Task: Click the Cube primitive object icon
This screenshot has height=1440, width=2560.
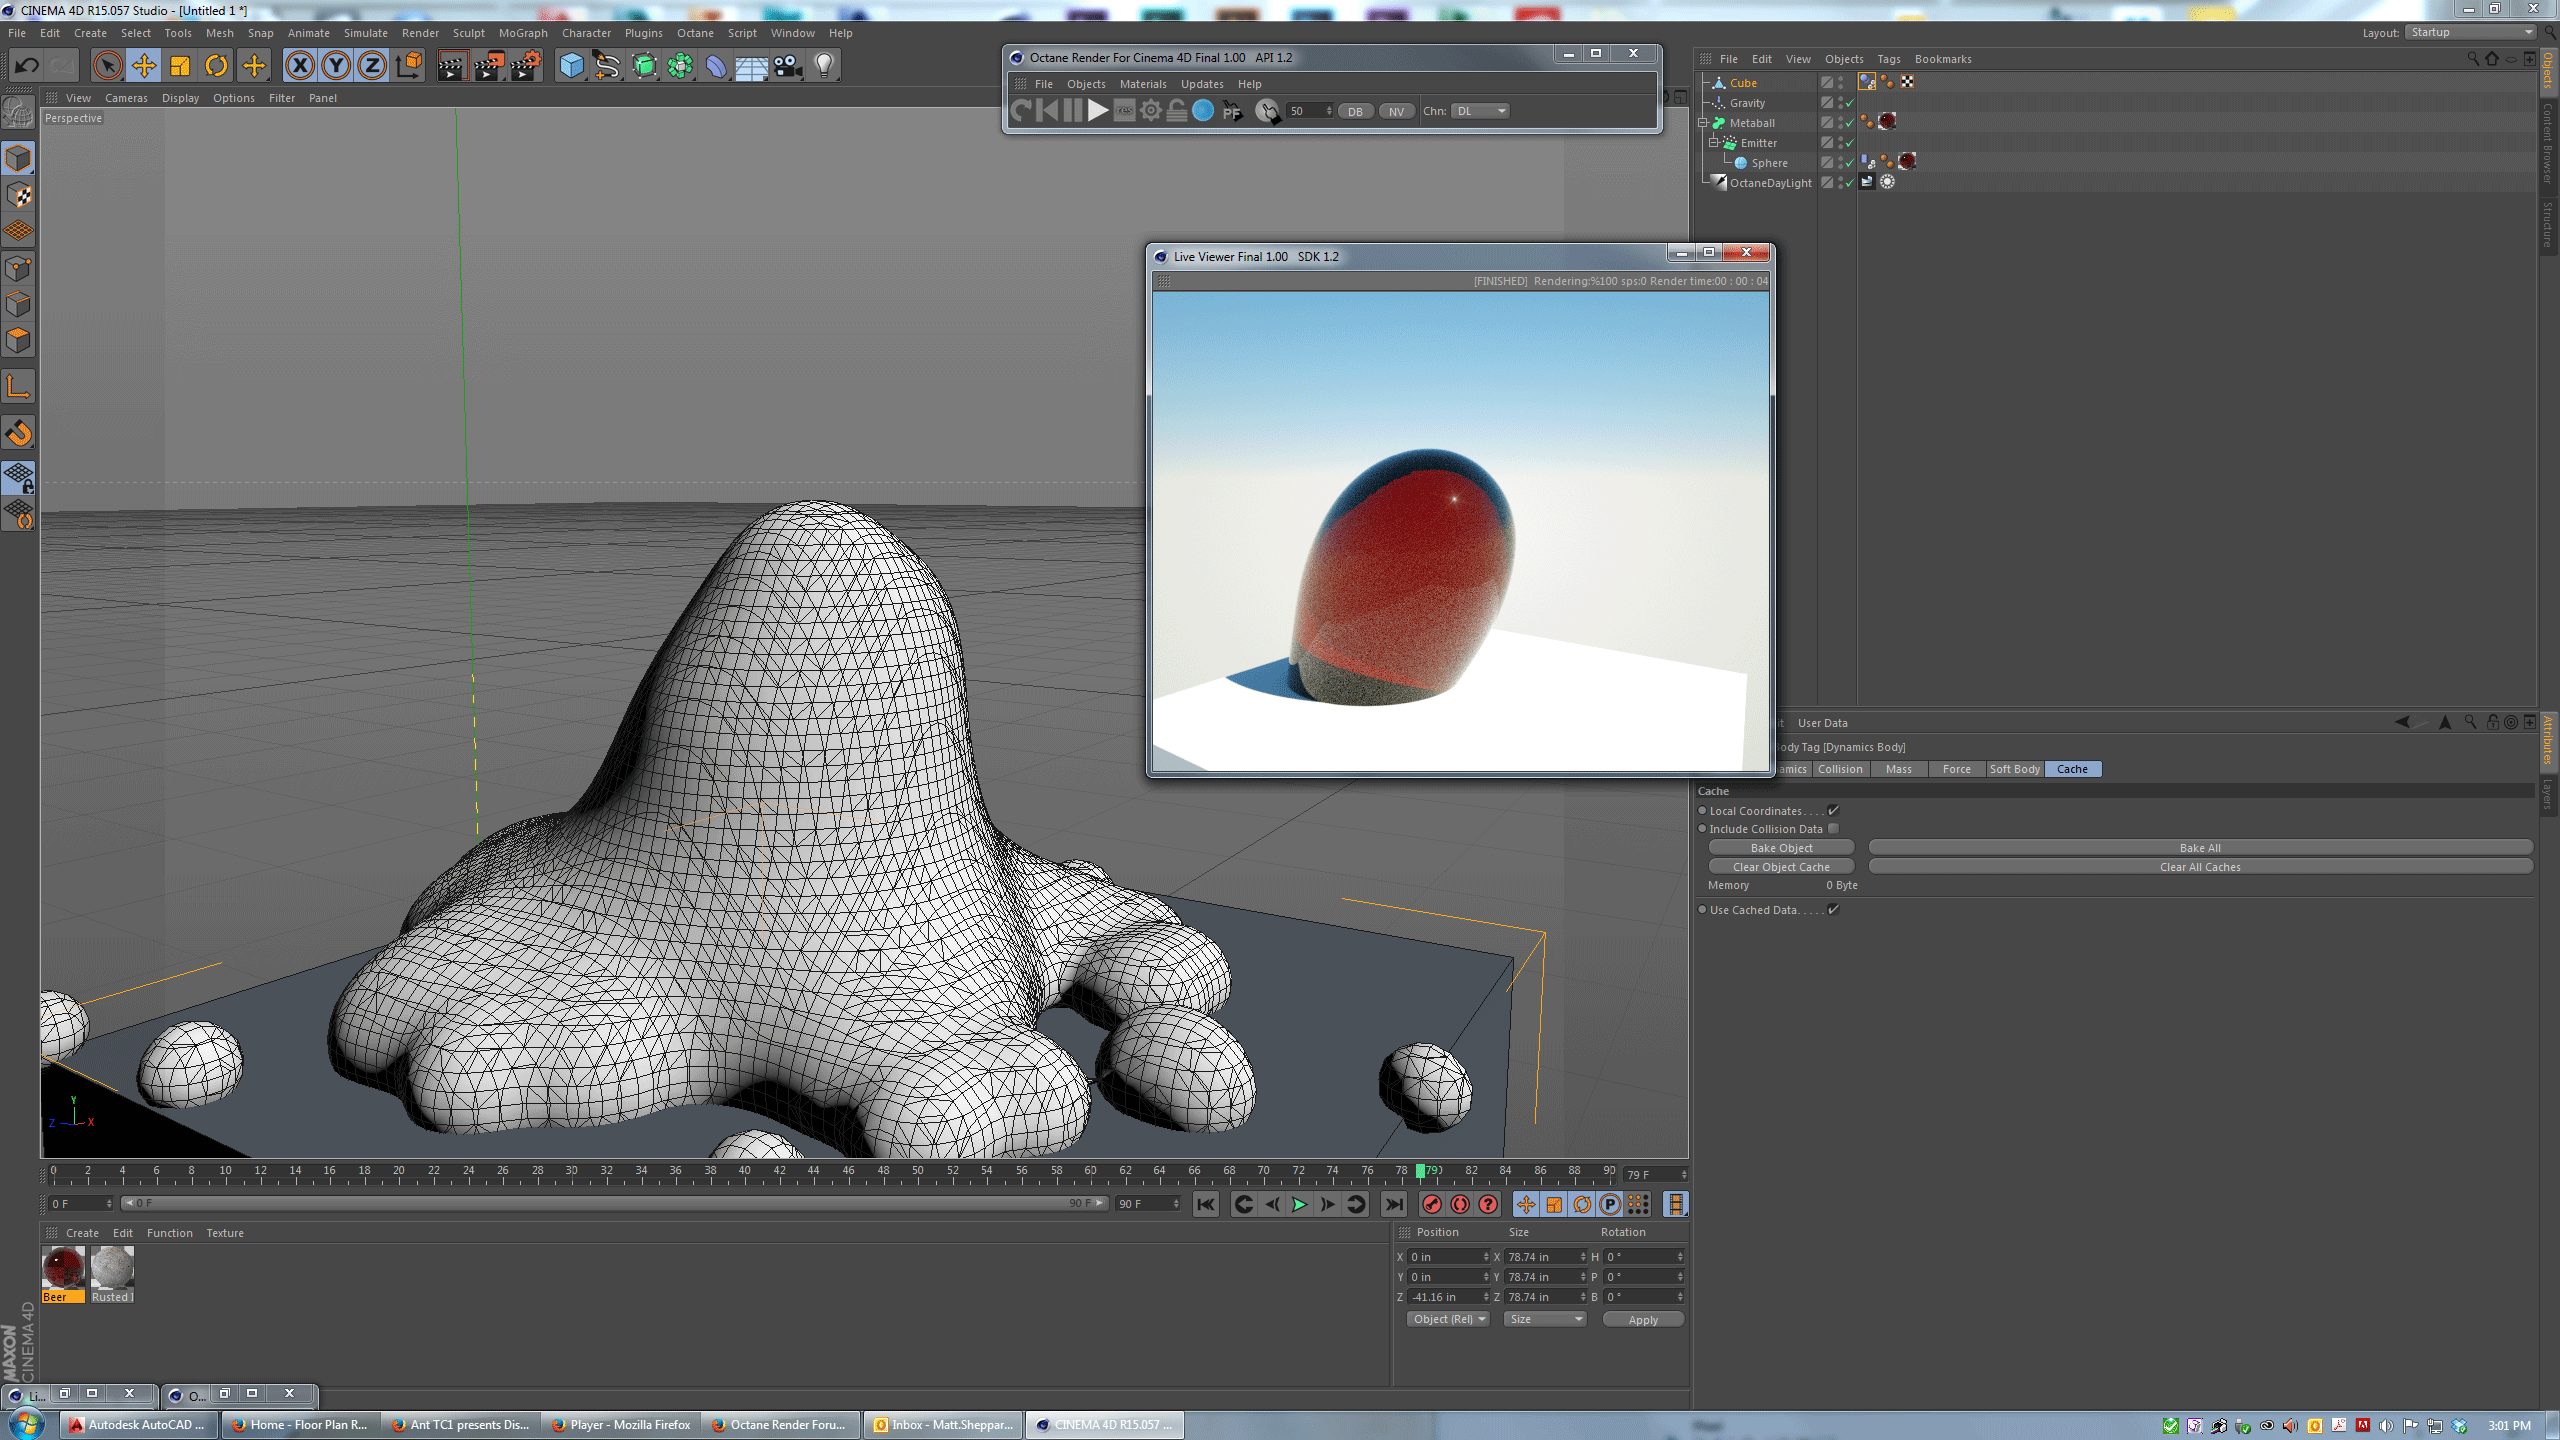Action: click(571, 66)
